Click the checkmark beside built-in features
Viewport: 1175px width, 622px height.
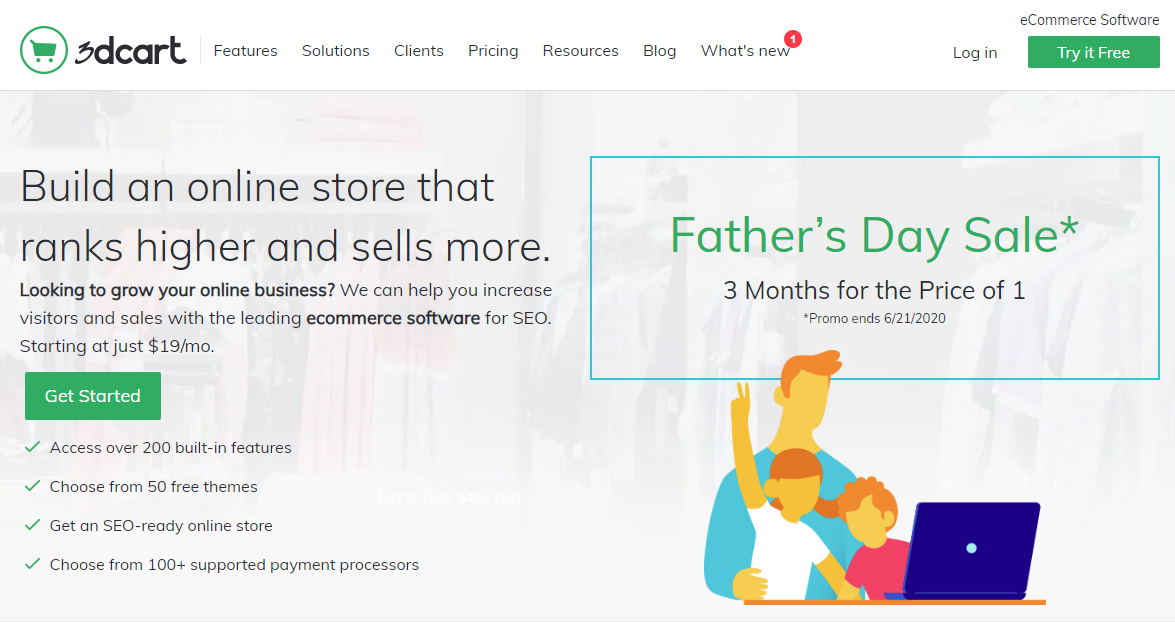pyautogui.click(x=32, y=447)
